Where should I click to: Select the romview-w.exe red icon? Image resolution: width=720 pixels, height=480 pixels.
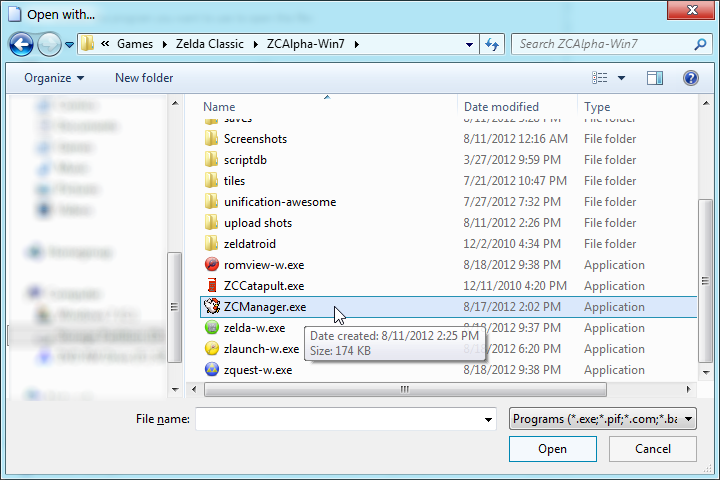[x=212, y=265]
